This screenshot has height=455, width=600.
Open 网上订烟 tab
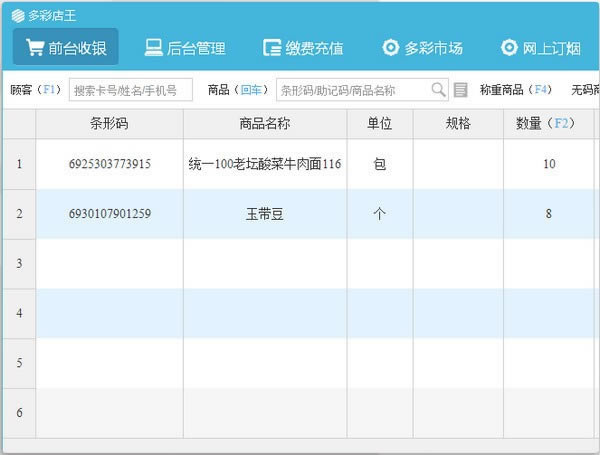pos(541,48)
